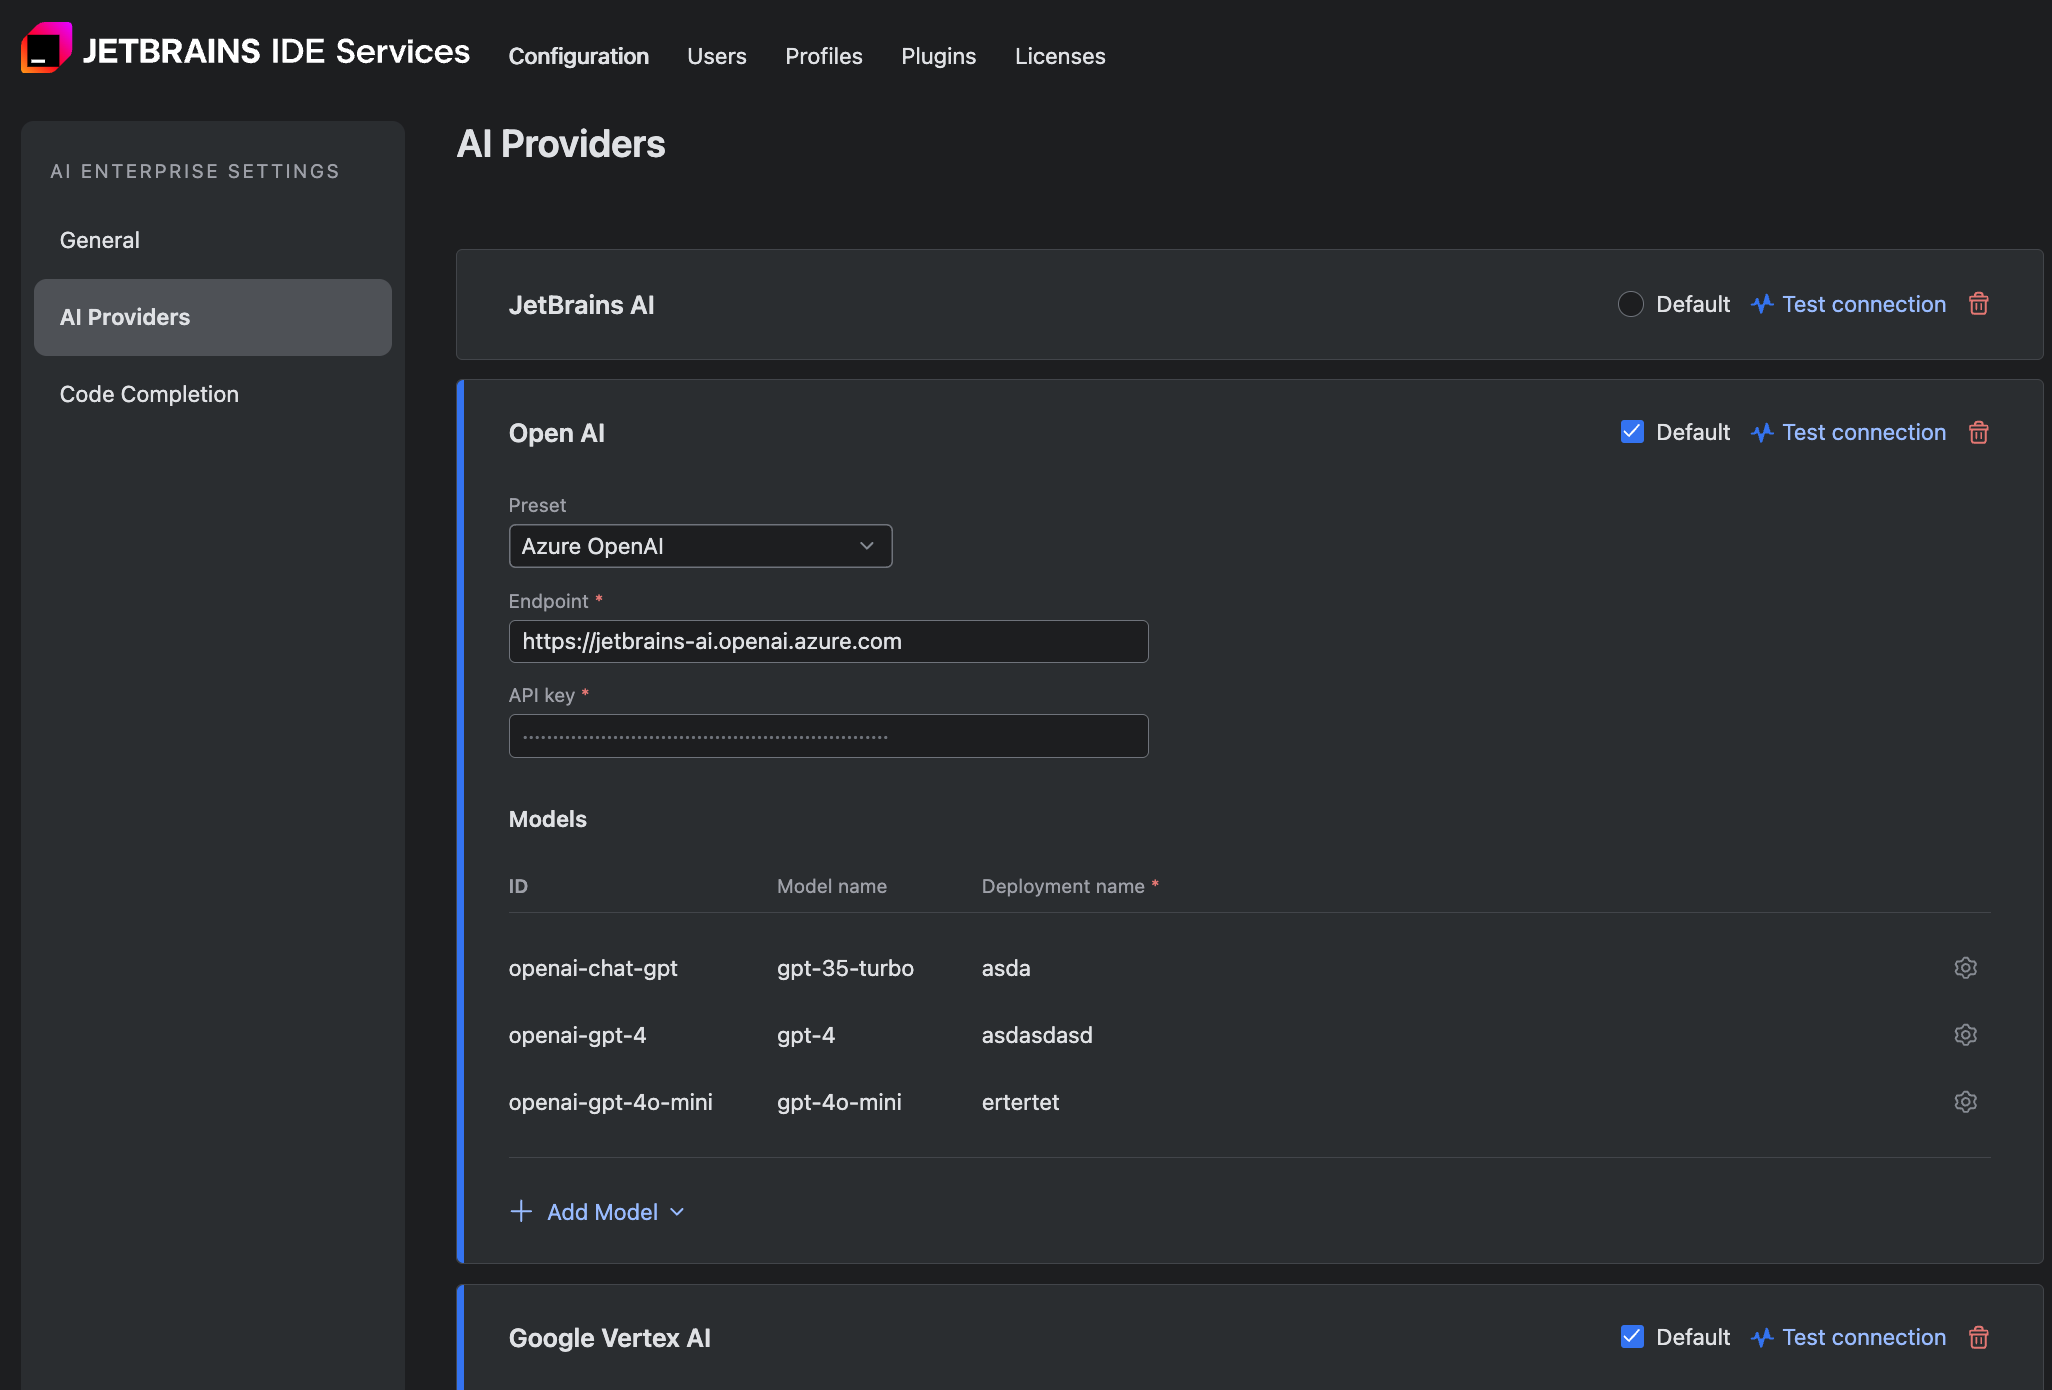Open the Preset dropdown showing Azure OpenAI
Image resolution: width=2052 pixels, height=1390 pixels.
coord(700,546)
